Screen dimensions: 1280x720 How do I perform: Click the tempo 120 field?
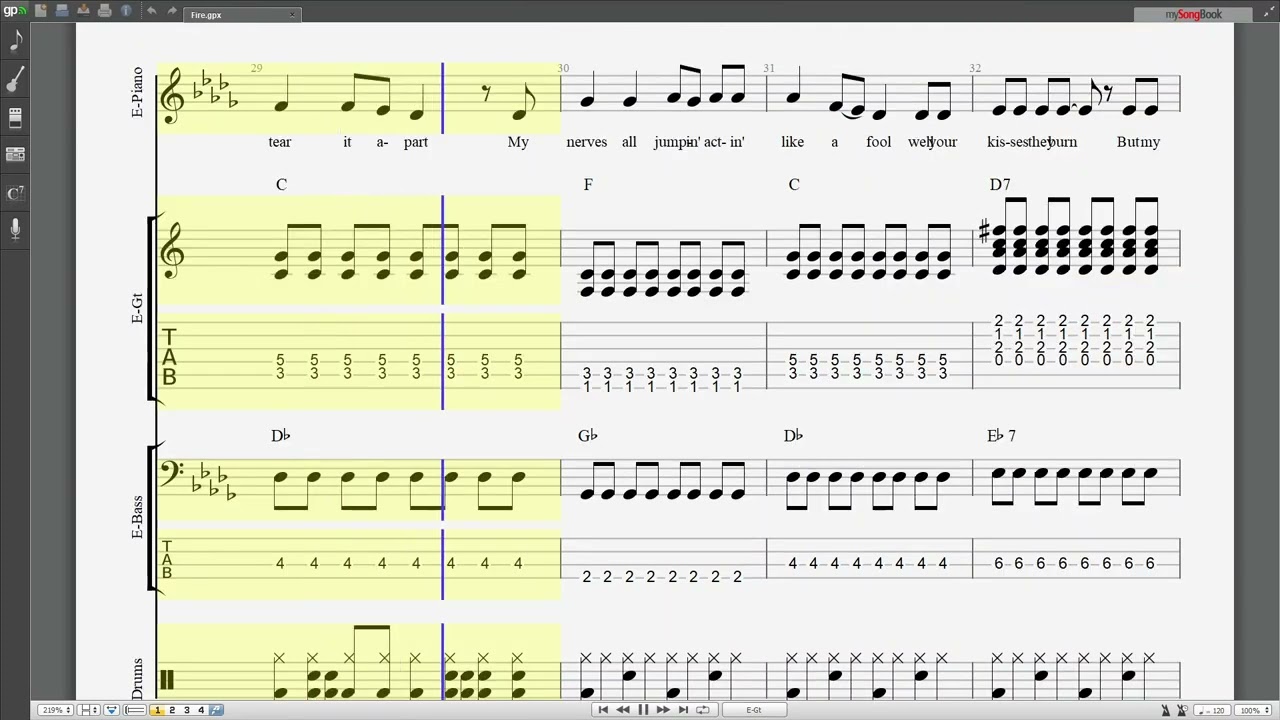coord(1213,710)
